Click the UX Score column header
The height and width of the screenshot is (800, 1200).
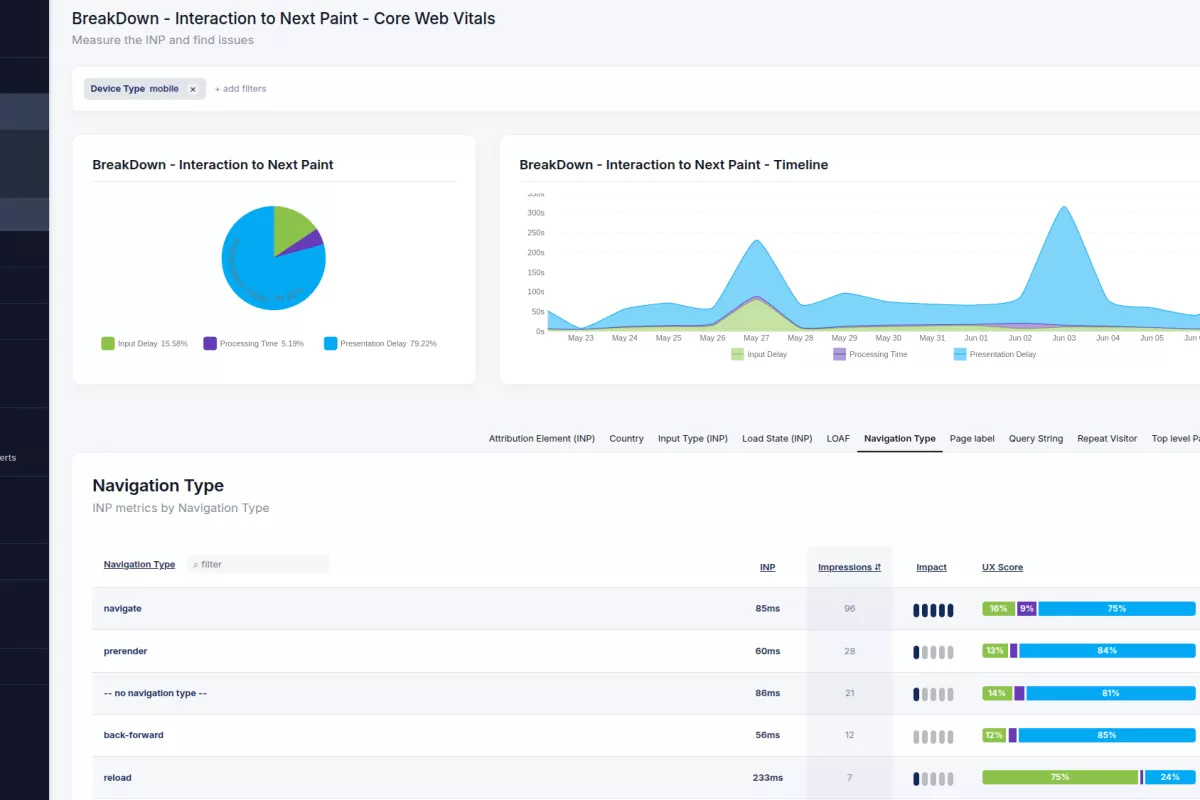1002,567
